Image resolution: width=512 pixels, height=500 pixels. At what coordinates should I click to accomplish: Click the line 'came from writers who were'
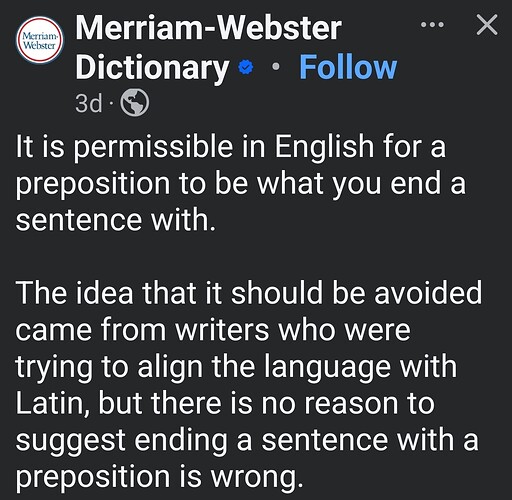point(213,330)
